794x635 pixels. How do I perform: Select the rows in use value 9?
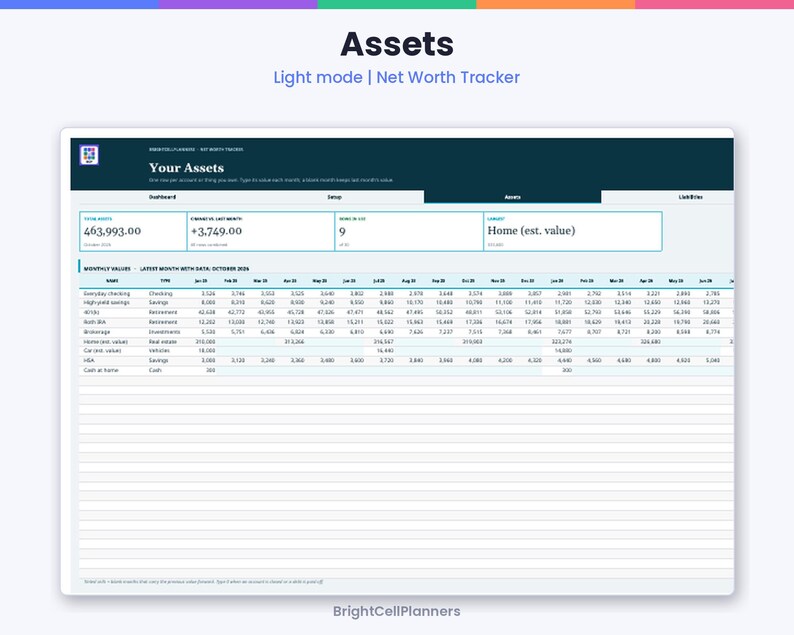[342, 231]
